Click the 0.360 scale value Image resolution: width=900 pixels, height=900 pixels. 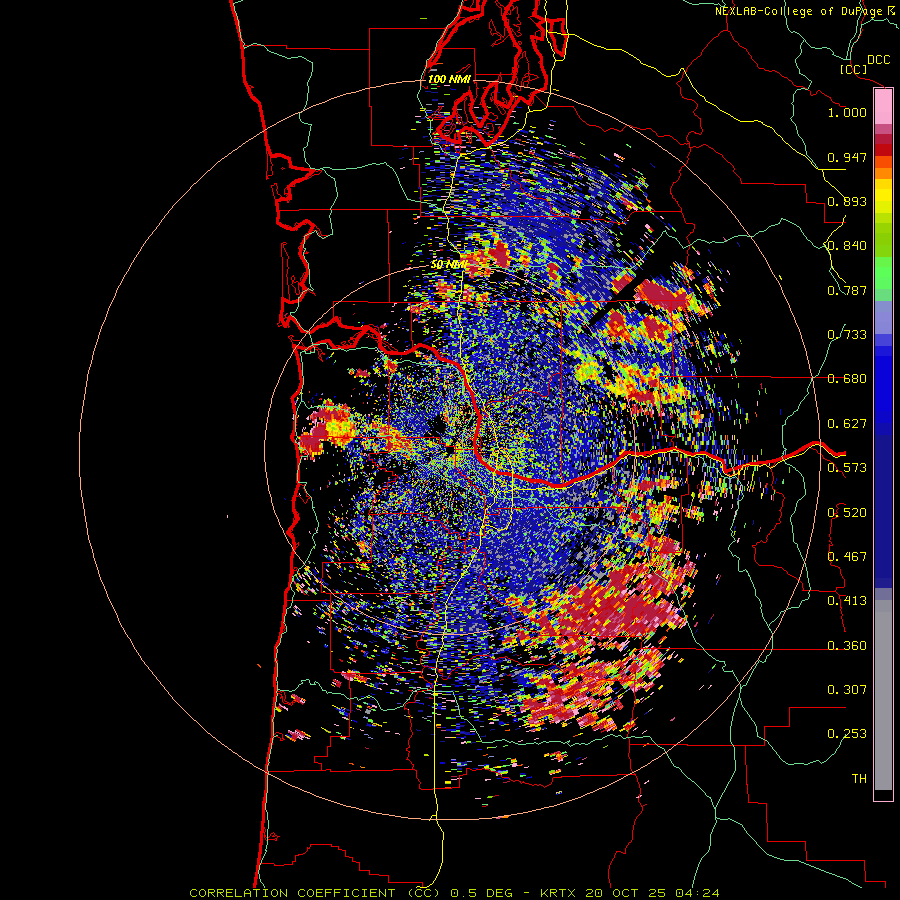click(x=847, y=645)
